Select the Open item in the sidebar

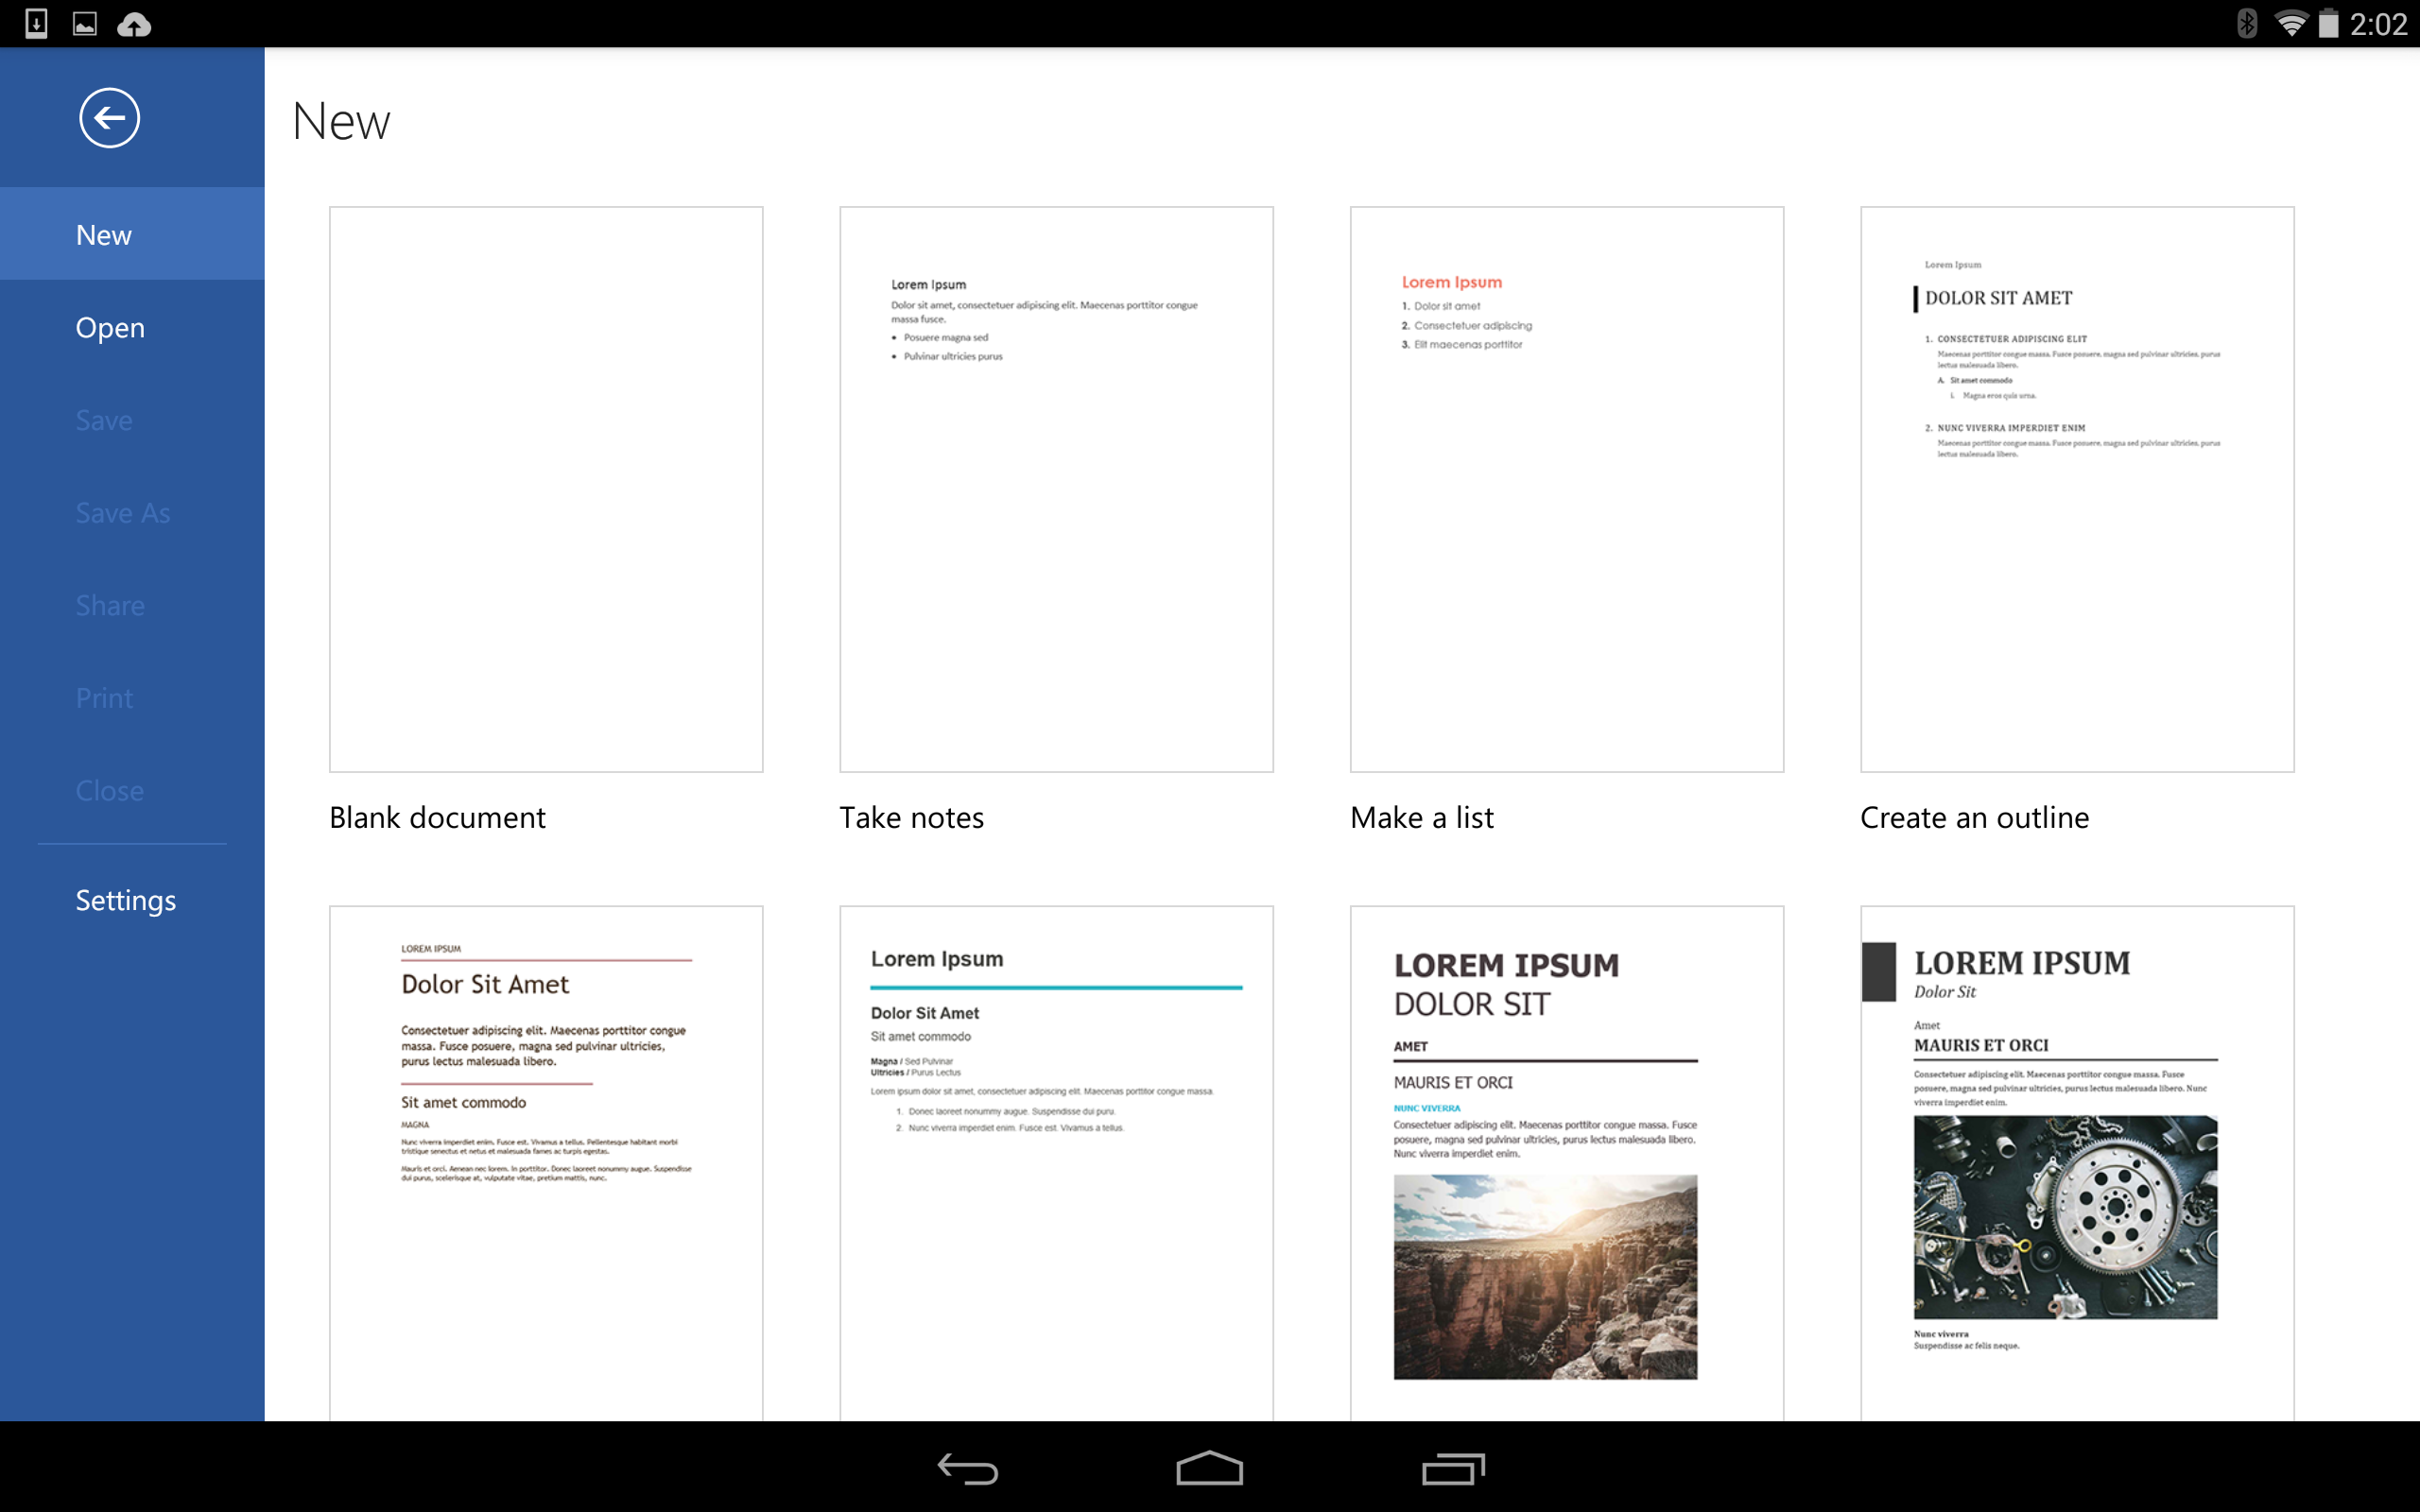(x=109, y=326)
